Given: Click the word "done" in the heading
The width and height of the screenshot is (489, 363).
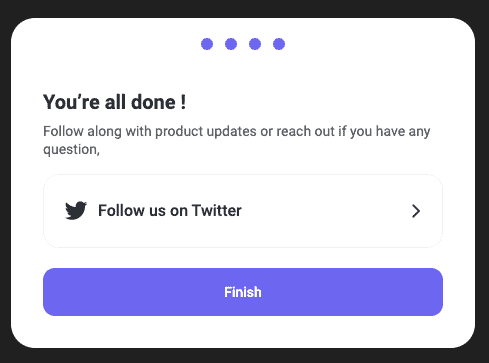Looking at the screenshot, I should pos(153,102).
